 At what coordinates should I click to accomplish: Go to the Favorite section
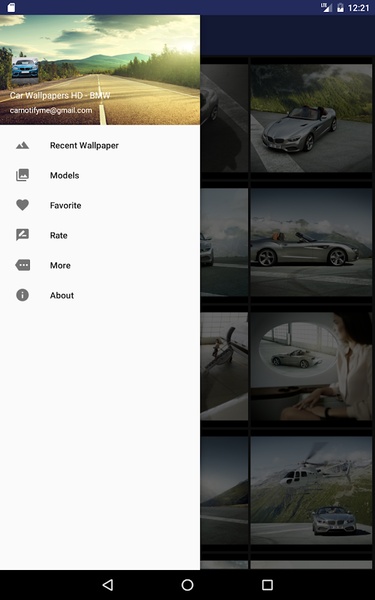pos(100,205)
